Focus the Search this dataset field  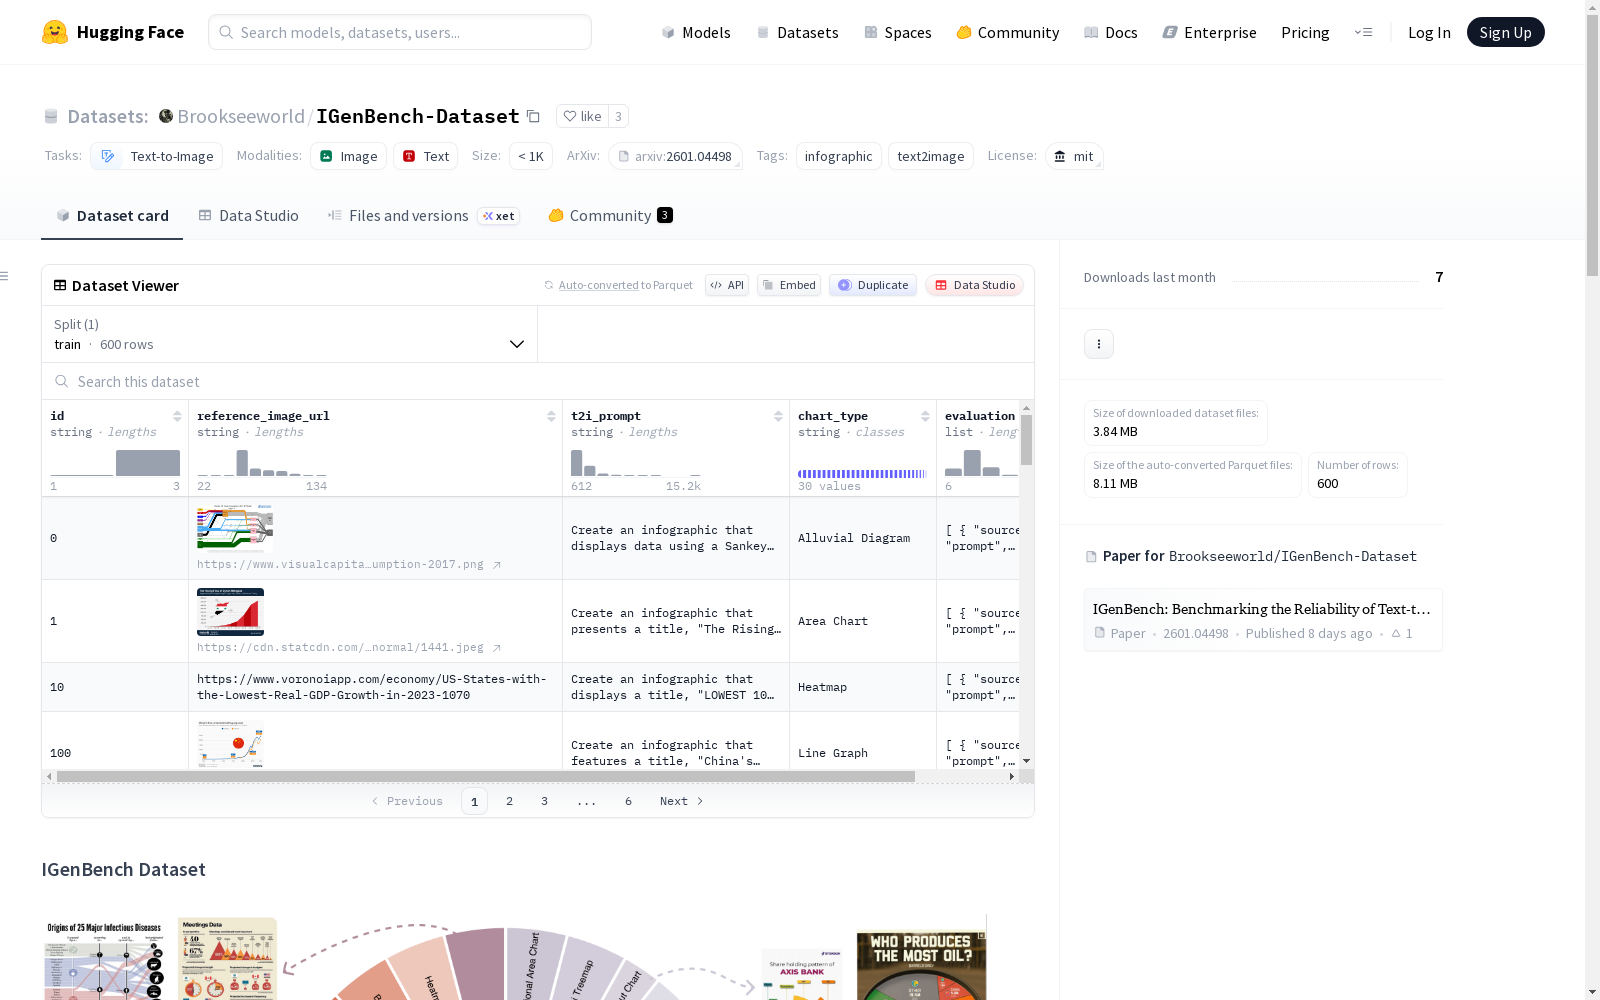click(x=538, y=381)
